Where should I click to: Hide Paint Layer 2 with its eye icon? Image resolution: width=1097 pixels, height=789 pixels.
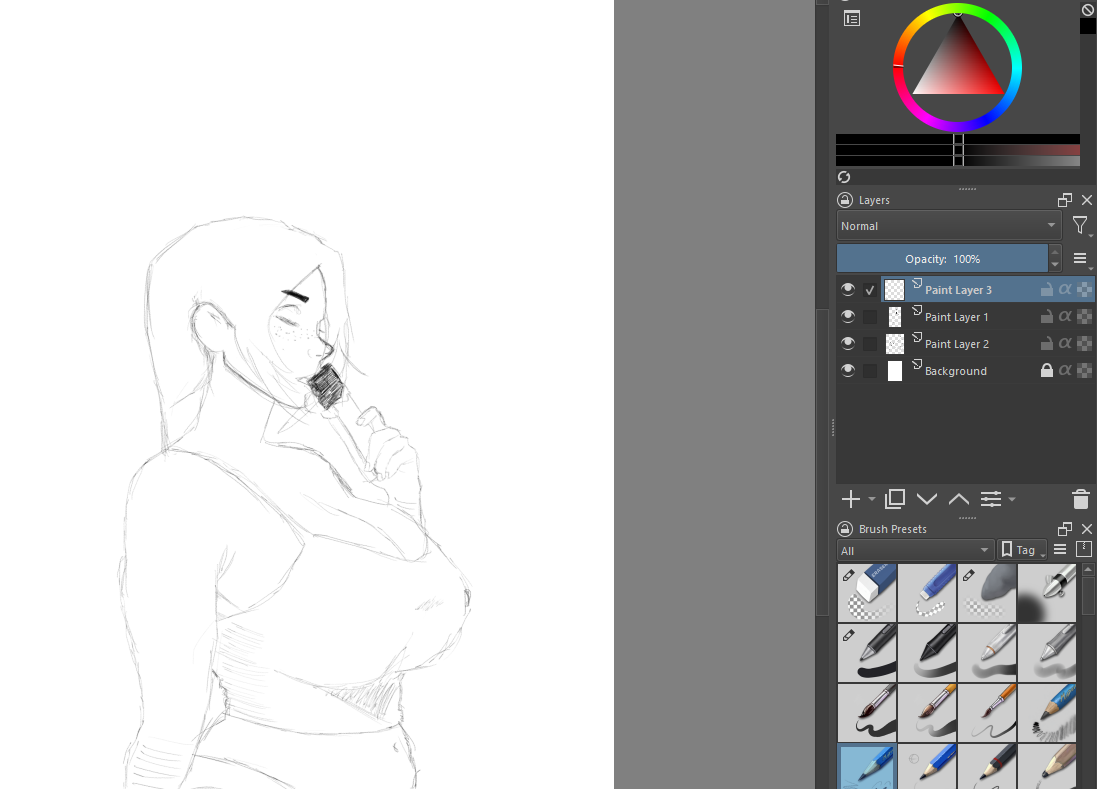[x=848, y=343]
